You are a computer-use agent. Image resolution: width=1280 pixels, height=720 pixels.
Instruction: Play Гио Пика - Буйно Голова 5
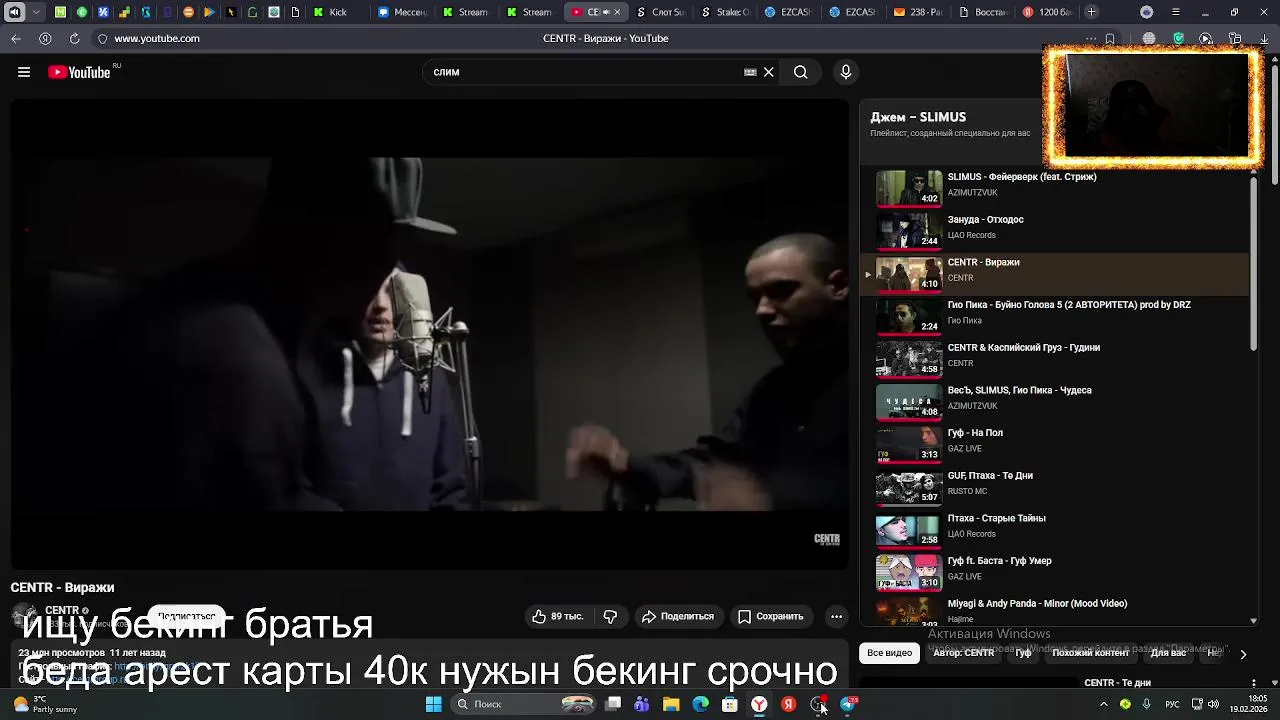(1055, 315)
